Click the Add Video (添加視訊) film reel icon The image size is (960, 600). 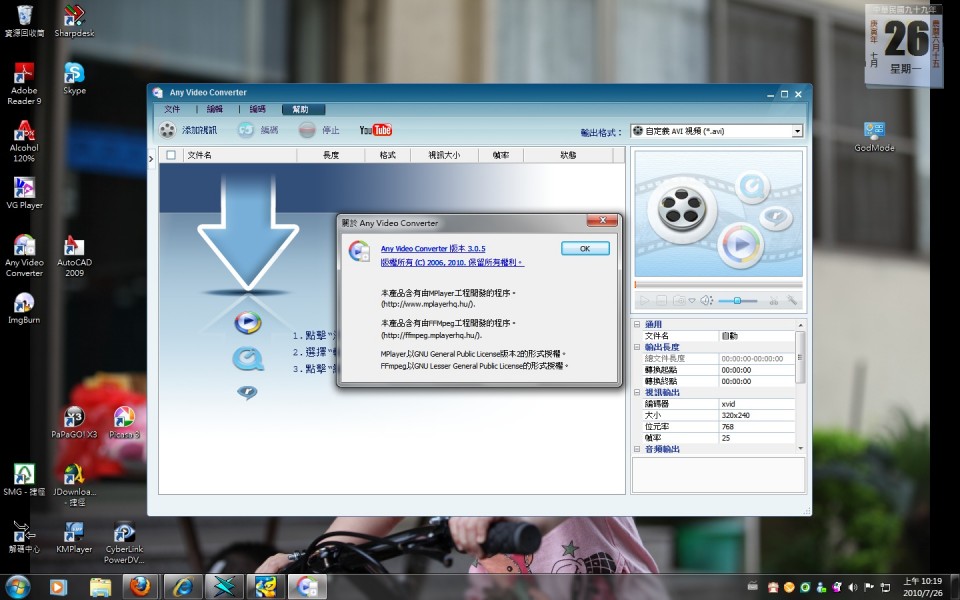[167, 130]
